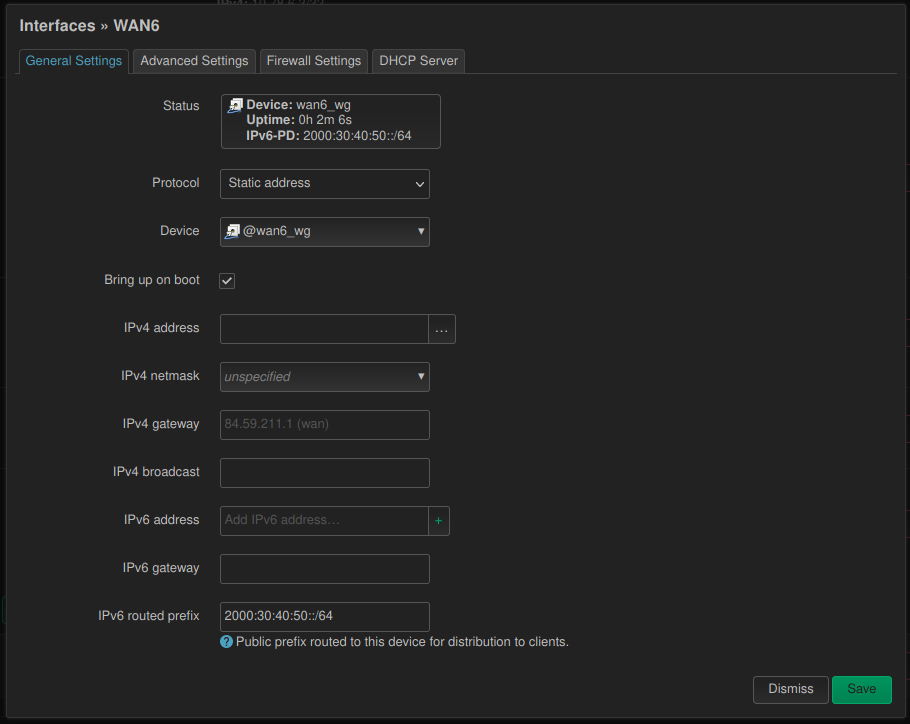Click into the IPv4 address field
This screenshot has height=724, width=910.
(x=324, y=329)
